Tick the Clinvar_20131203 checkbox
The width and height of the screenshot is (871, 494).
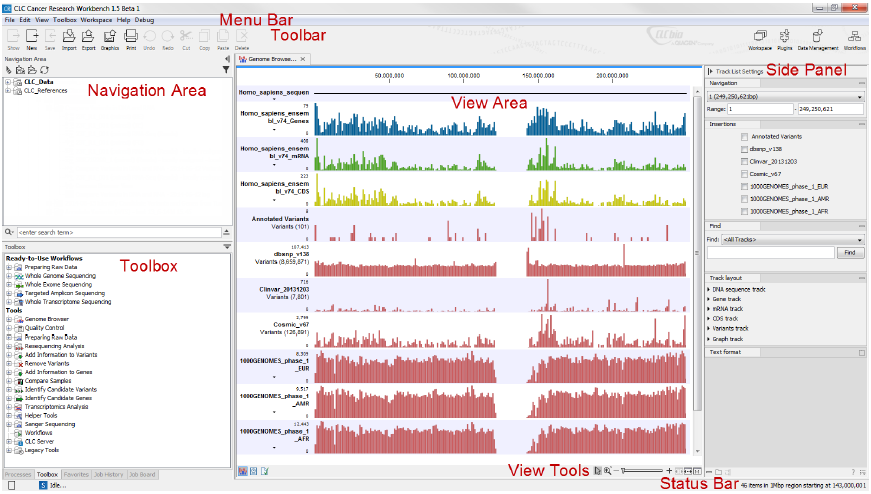(744, 162)
